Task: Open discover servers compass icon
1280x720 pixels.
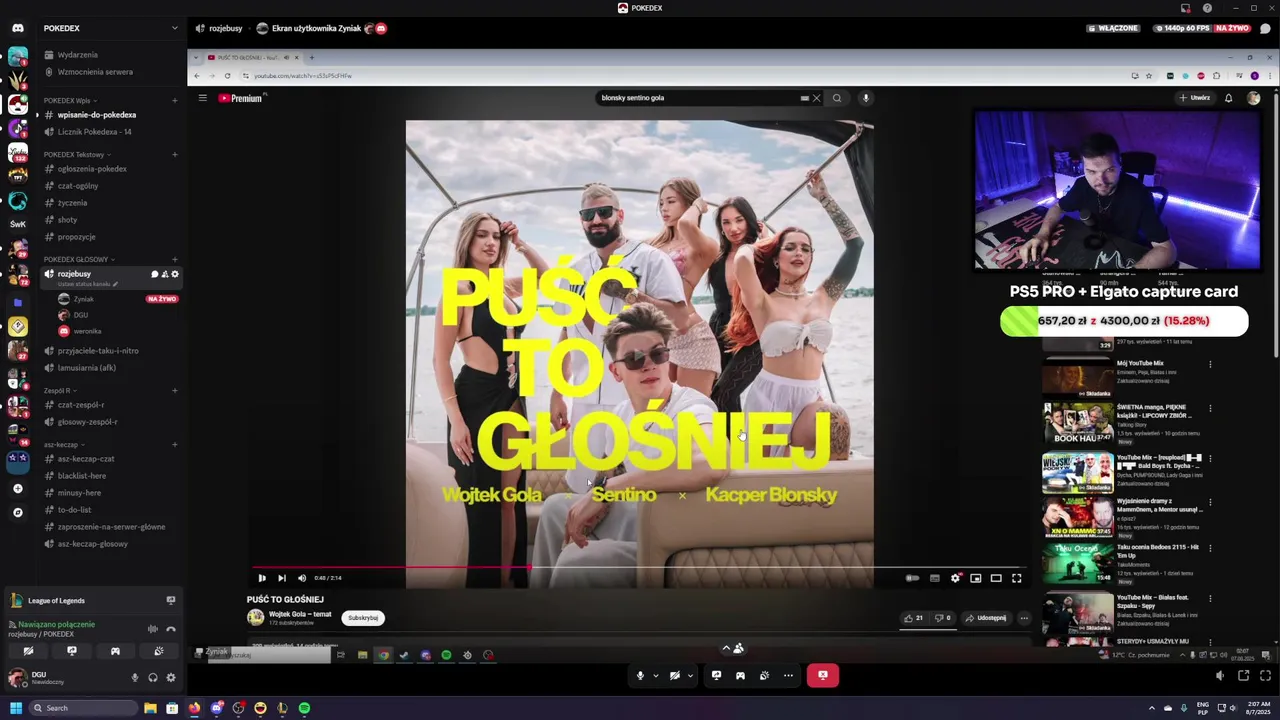Action: point(17,512)
